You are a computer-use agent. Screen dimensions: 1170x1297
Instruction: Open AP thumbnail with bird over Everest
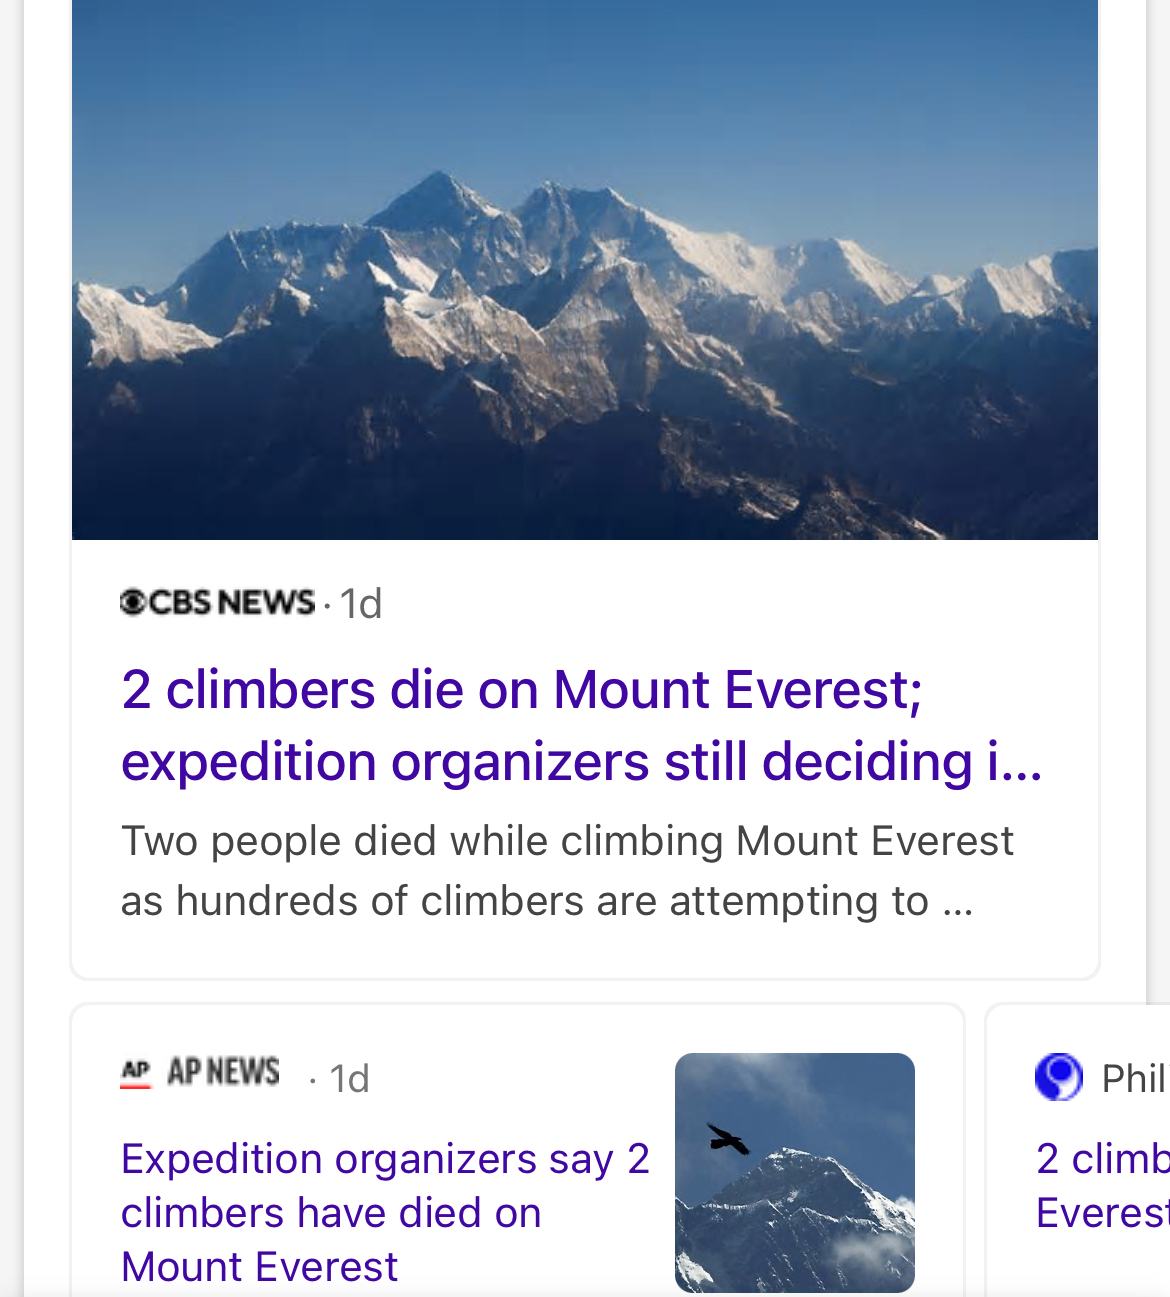[794, 1172]
